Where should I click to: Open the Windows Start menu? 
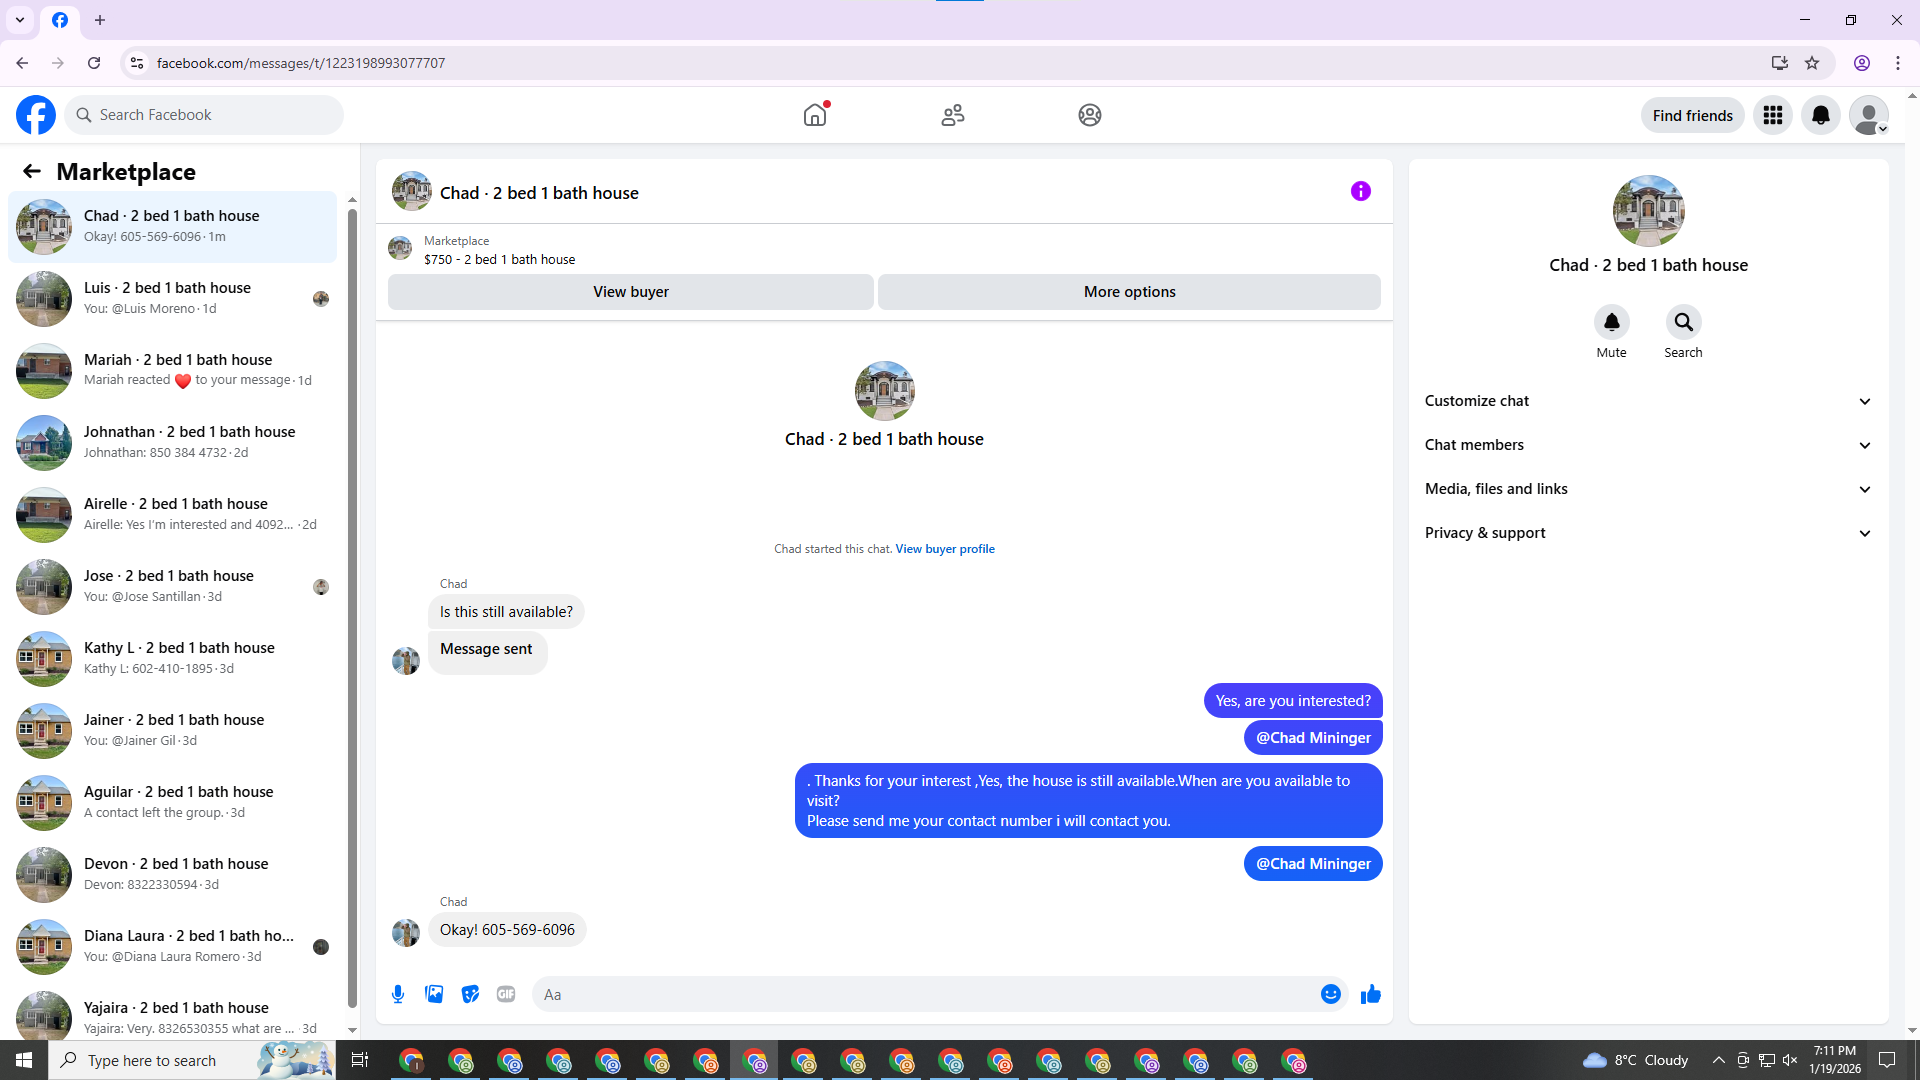point(24,1060)
